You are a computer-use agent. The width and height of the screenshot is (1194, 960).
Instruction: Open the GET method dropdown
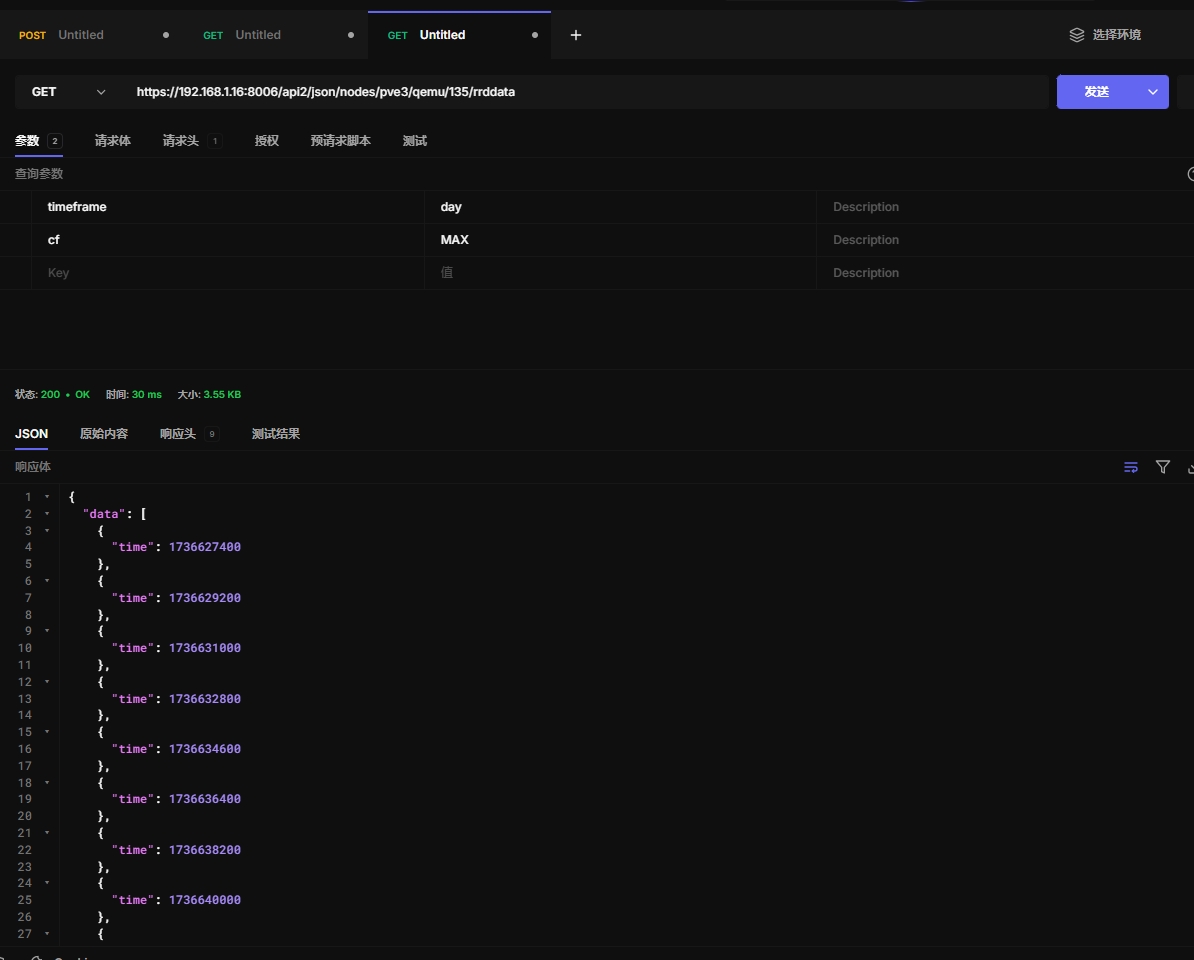68,92
